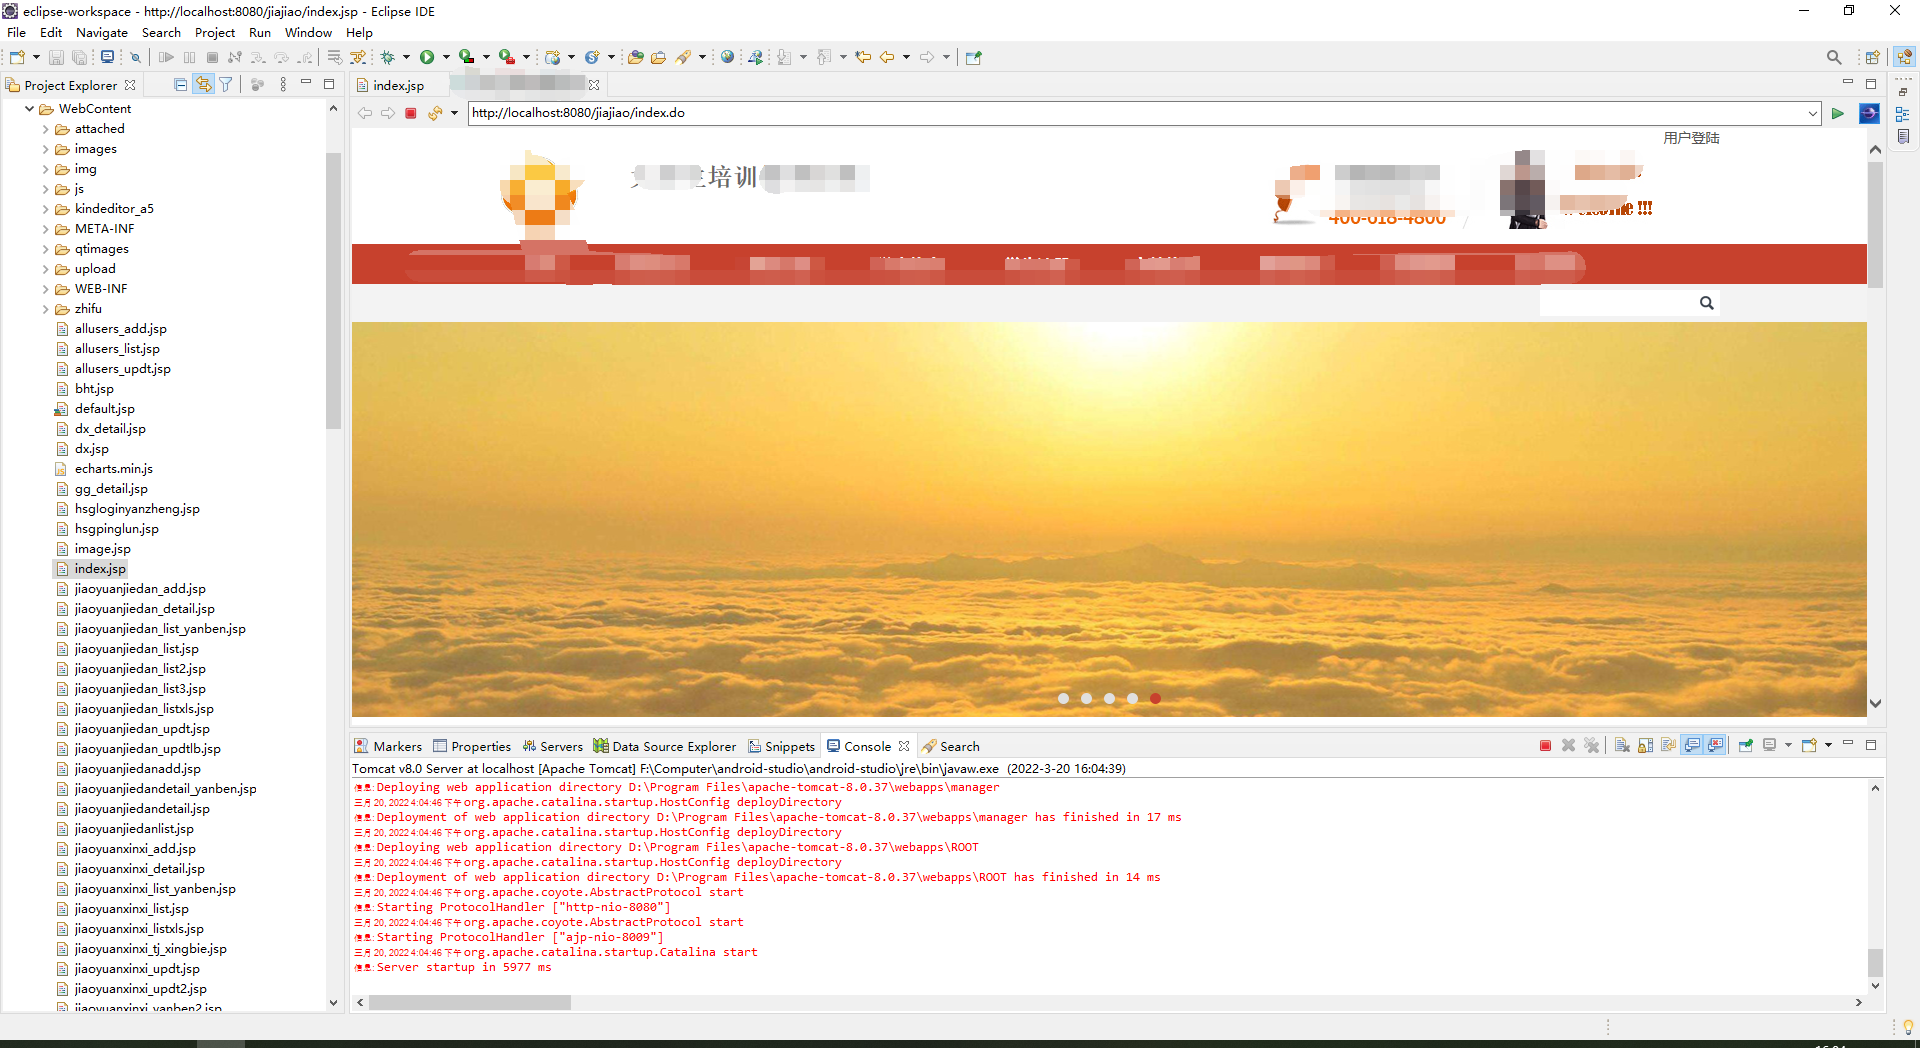The width and height of the screenshot is (1920, 1048).
Task: Refresh the internal browser page
Action: point(435,113)
